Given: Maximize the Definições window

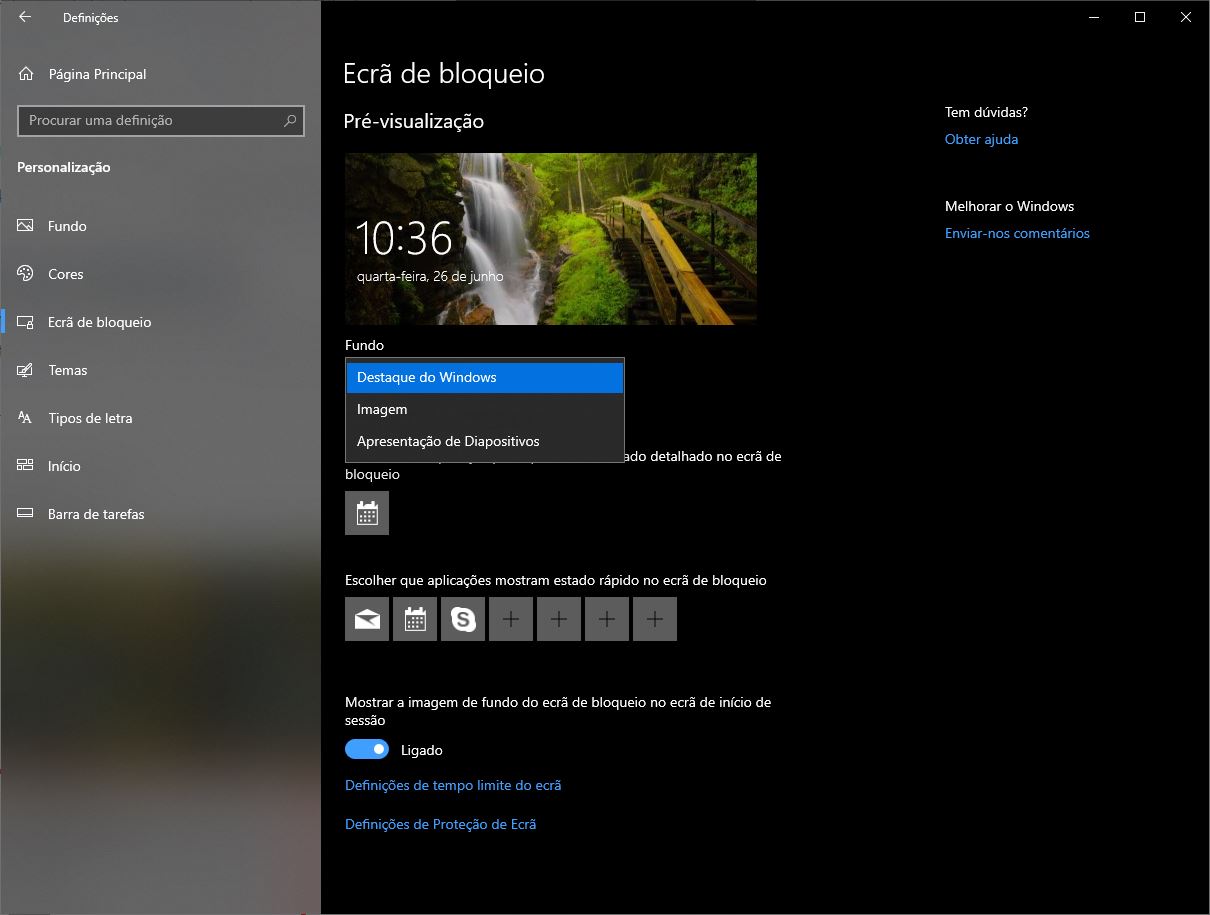Looking at the screenshot, I should (1140, 17).
